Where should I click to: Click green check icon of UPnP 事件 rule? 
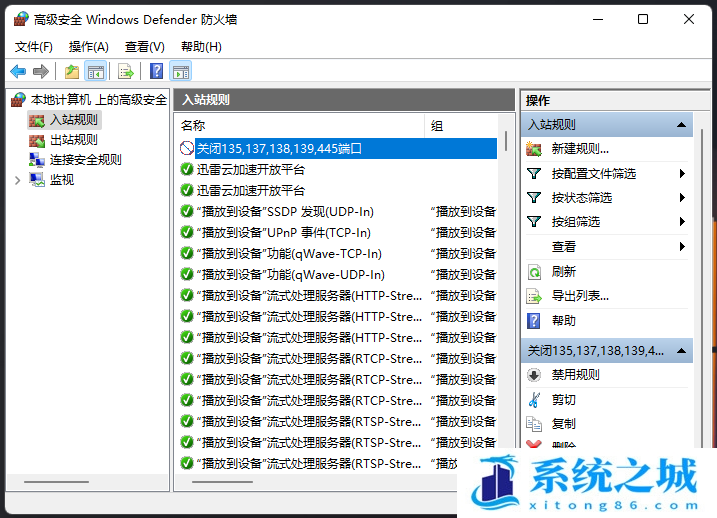[187, 232]
